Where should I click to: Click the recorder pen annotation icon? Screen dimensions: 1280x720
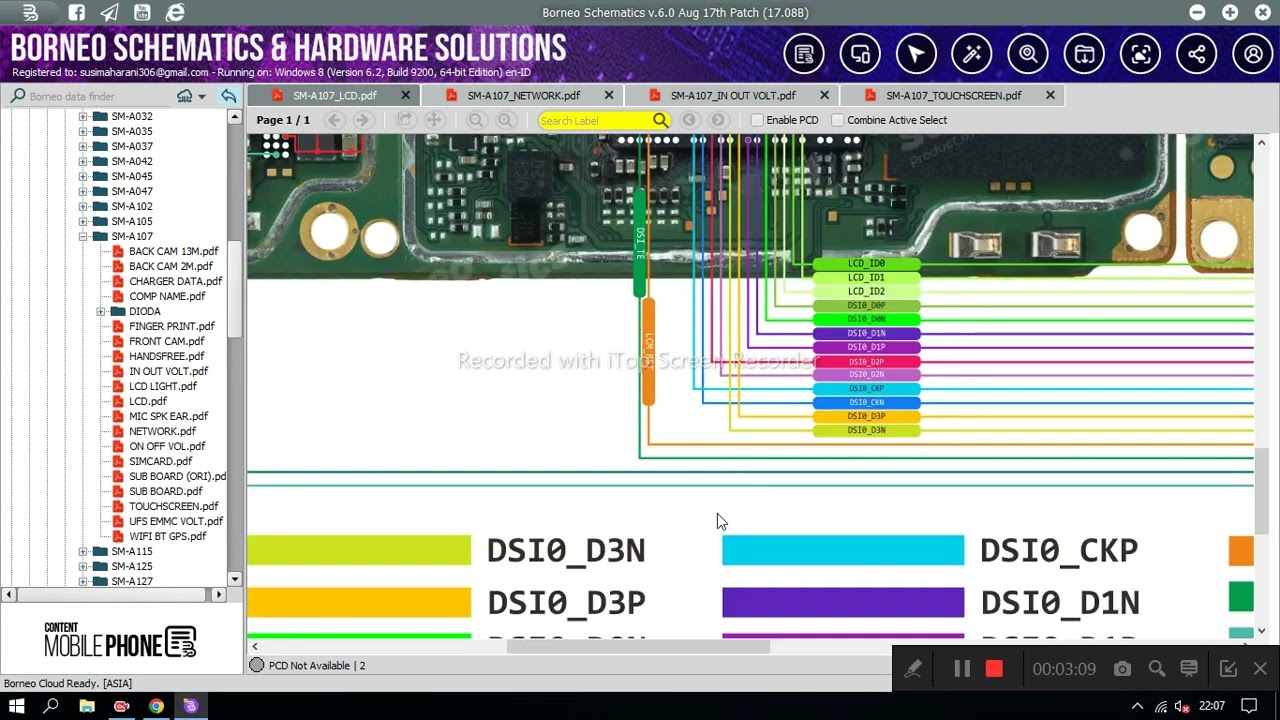(x=913, y=669)
